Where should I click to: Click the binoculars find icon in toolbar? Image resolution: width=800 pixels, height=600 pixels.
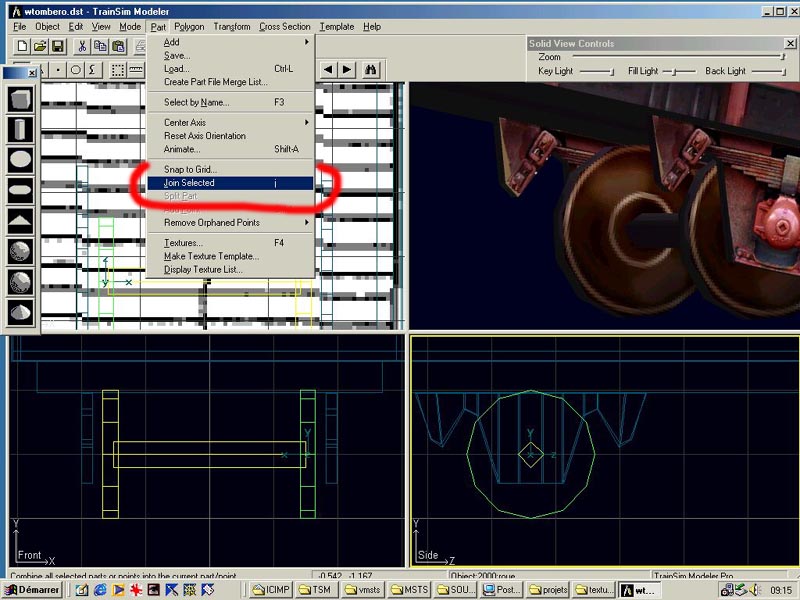371,69
